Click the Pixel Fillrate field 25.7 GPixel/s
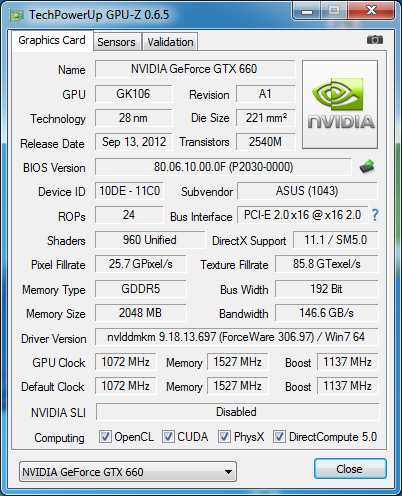Image resolution: width=402 pixels, height=496 pixels. coord(141,264)
